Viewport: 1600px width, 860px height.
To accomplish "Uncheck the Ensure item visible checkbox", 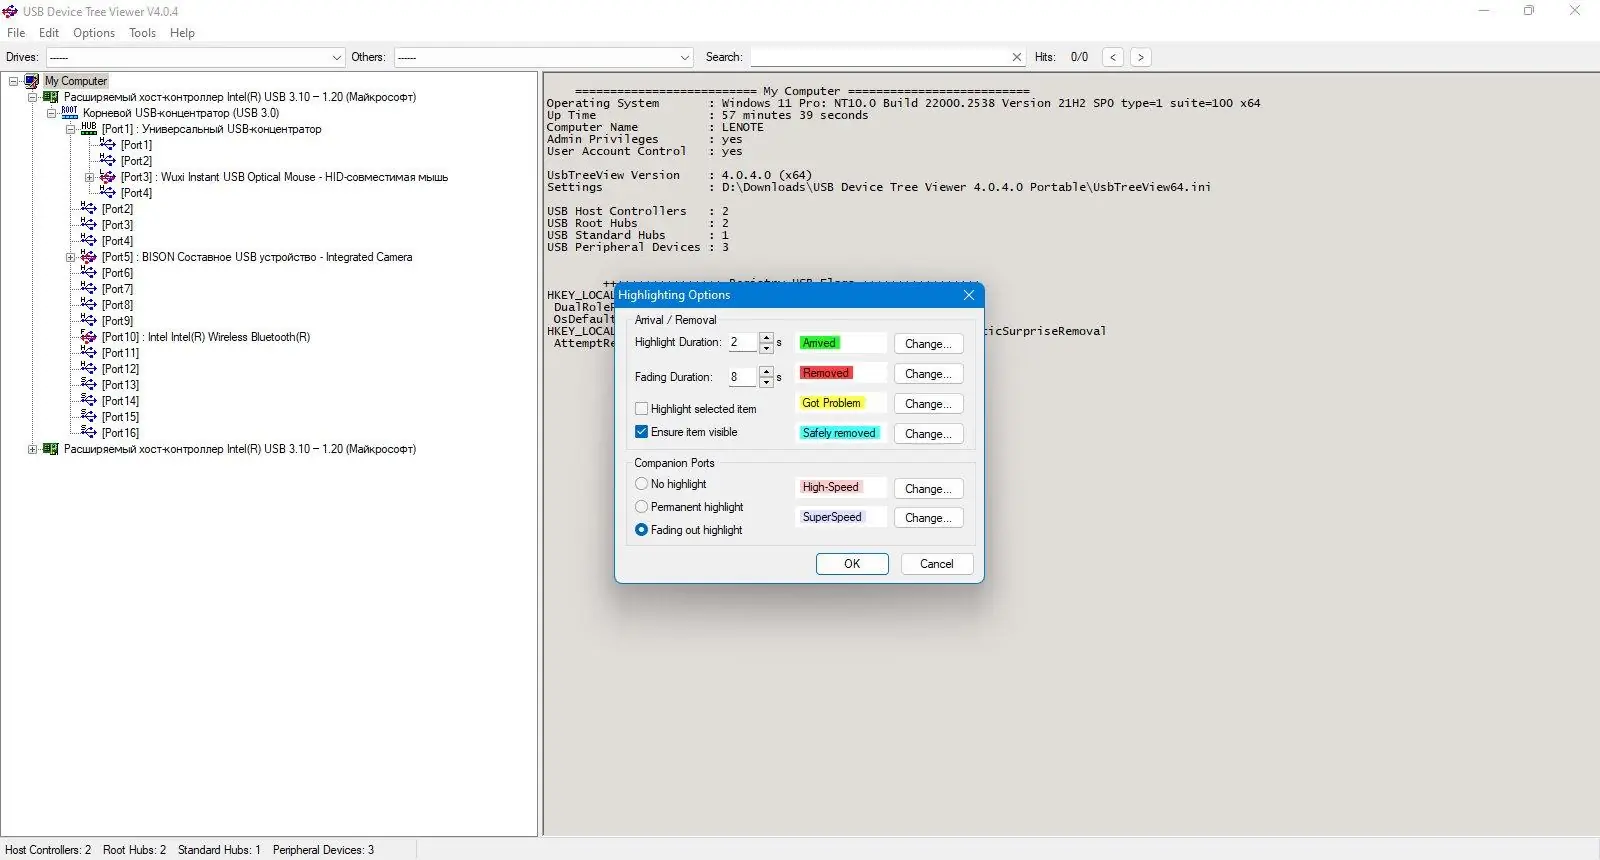I will (x=642, y=432).
